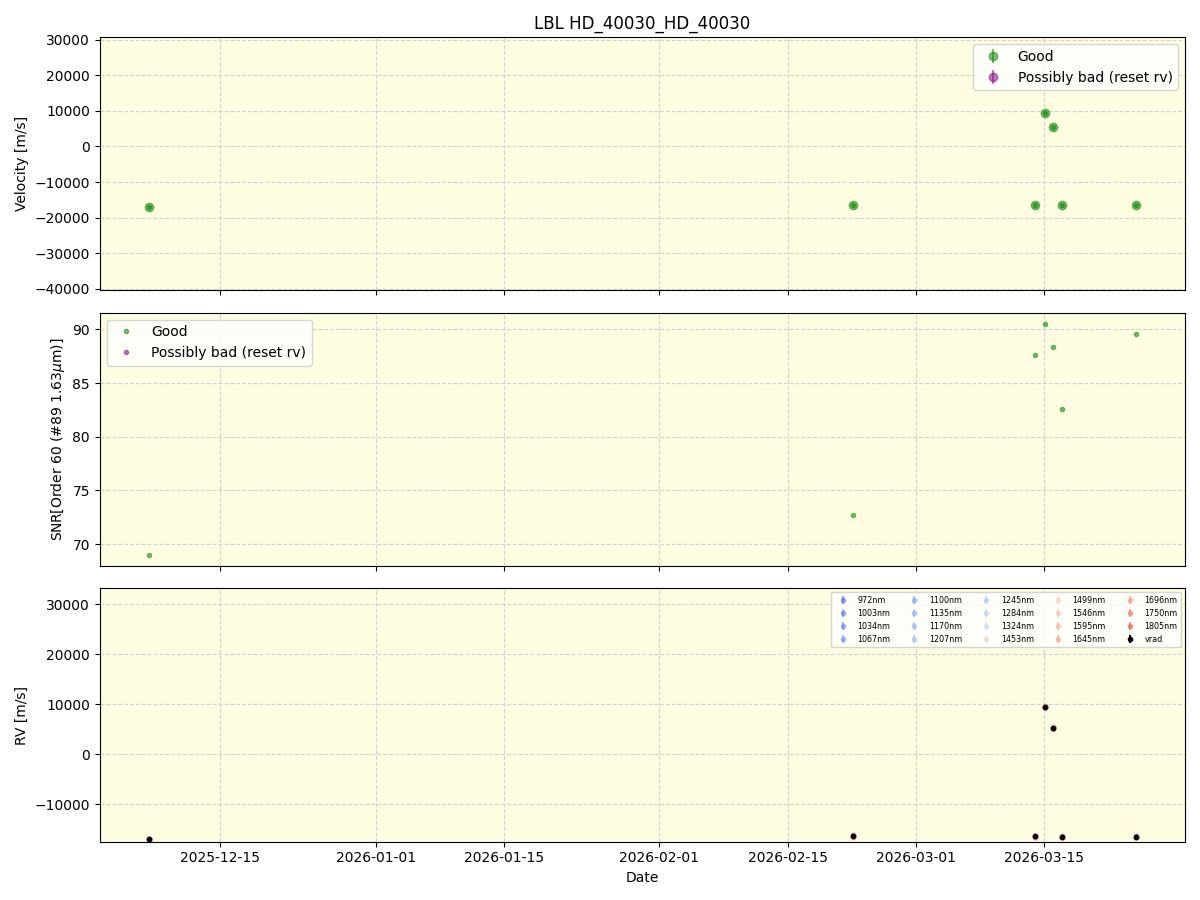Click the RV [m/s] axis label
The image size is (1200, 900).
(21, 716)
